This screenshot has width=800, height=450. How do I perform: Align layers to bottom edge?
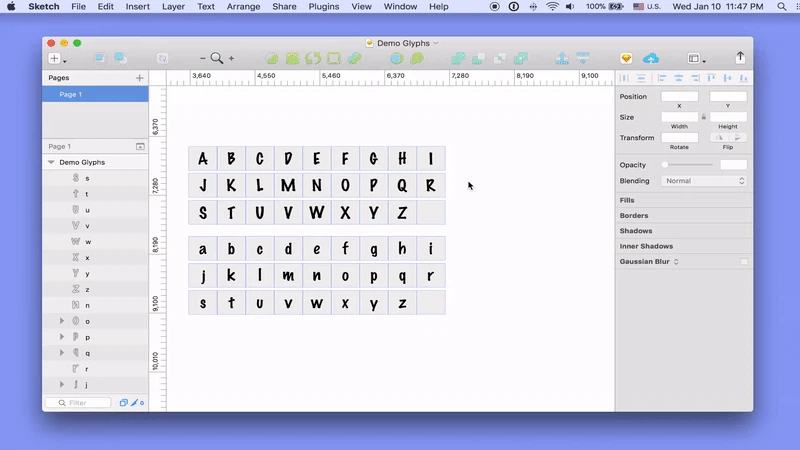(x=743, y=78)
